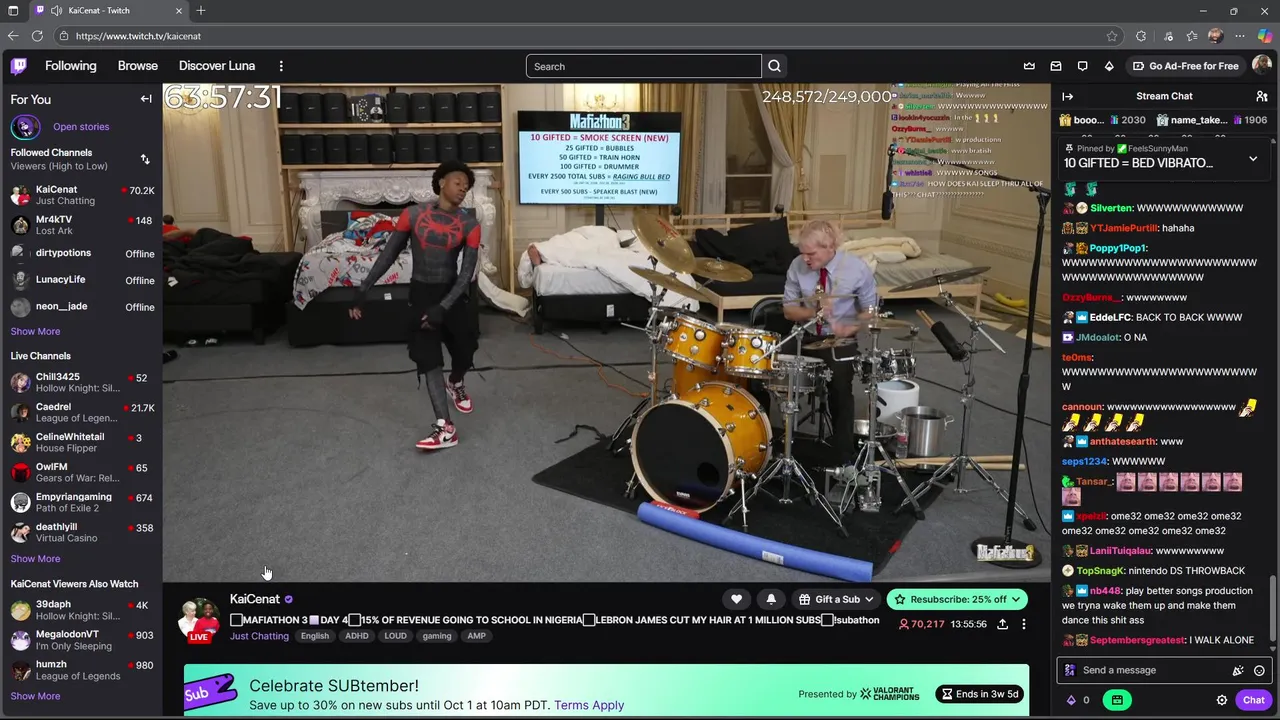This screenshot has width=1280, height=720.
Task: Open chat identity badge icon in message box
Action: click(x=1070, y=671)
